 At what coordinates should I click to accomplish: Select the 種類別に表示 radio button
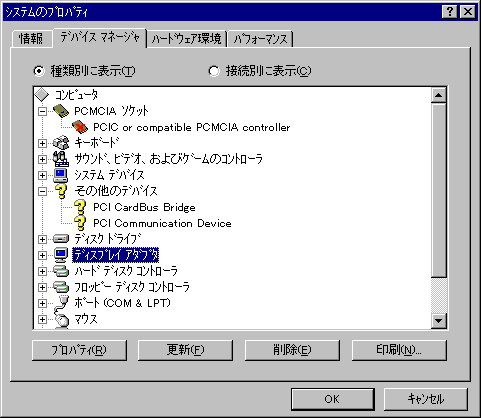point(39,71)
